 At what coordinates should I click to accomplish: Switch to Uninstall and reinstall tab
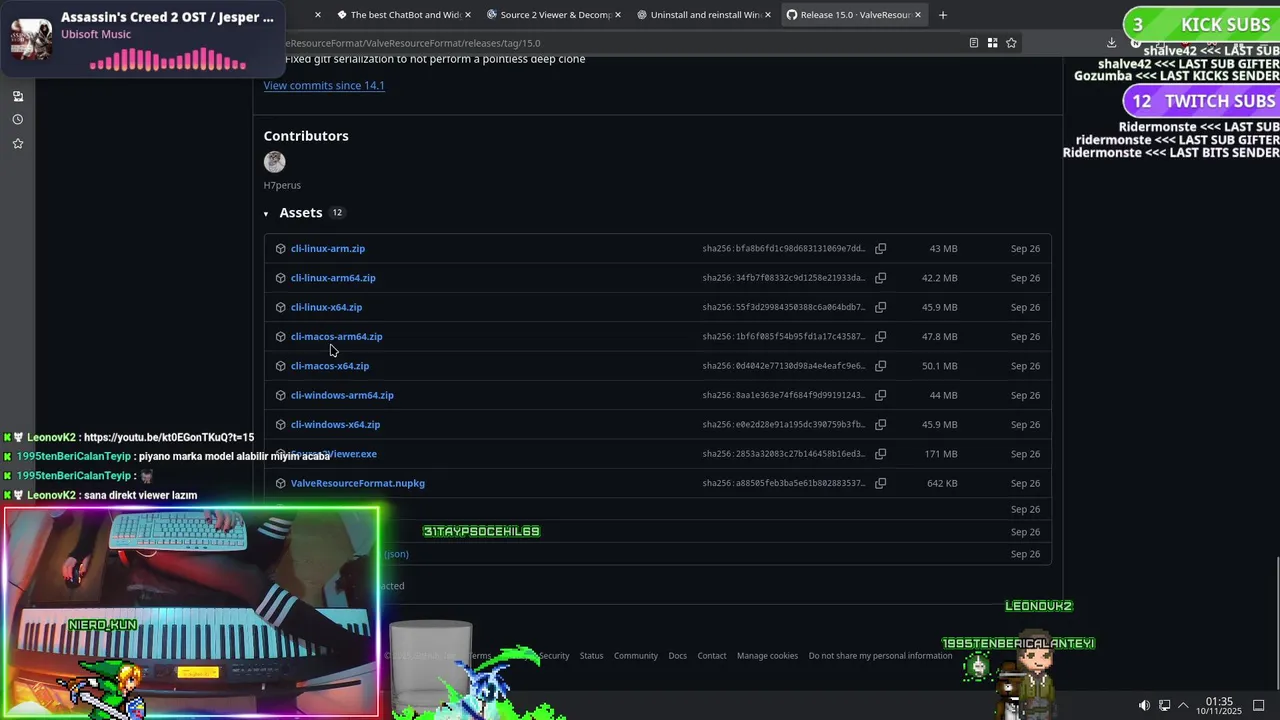coord(705,15)
